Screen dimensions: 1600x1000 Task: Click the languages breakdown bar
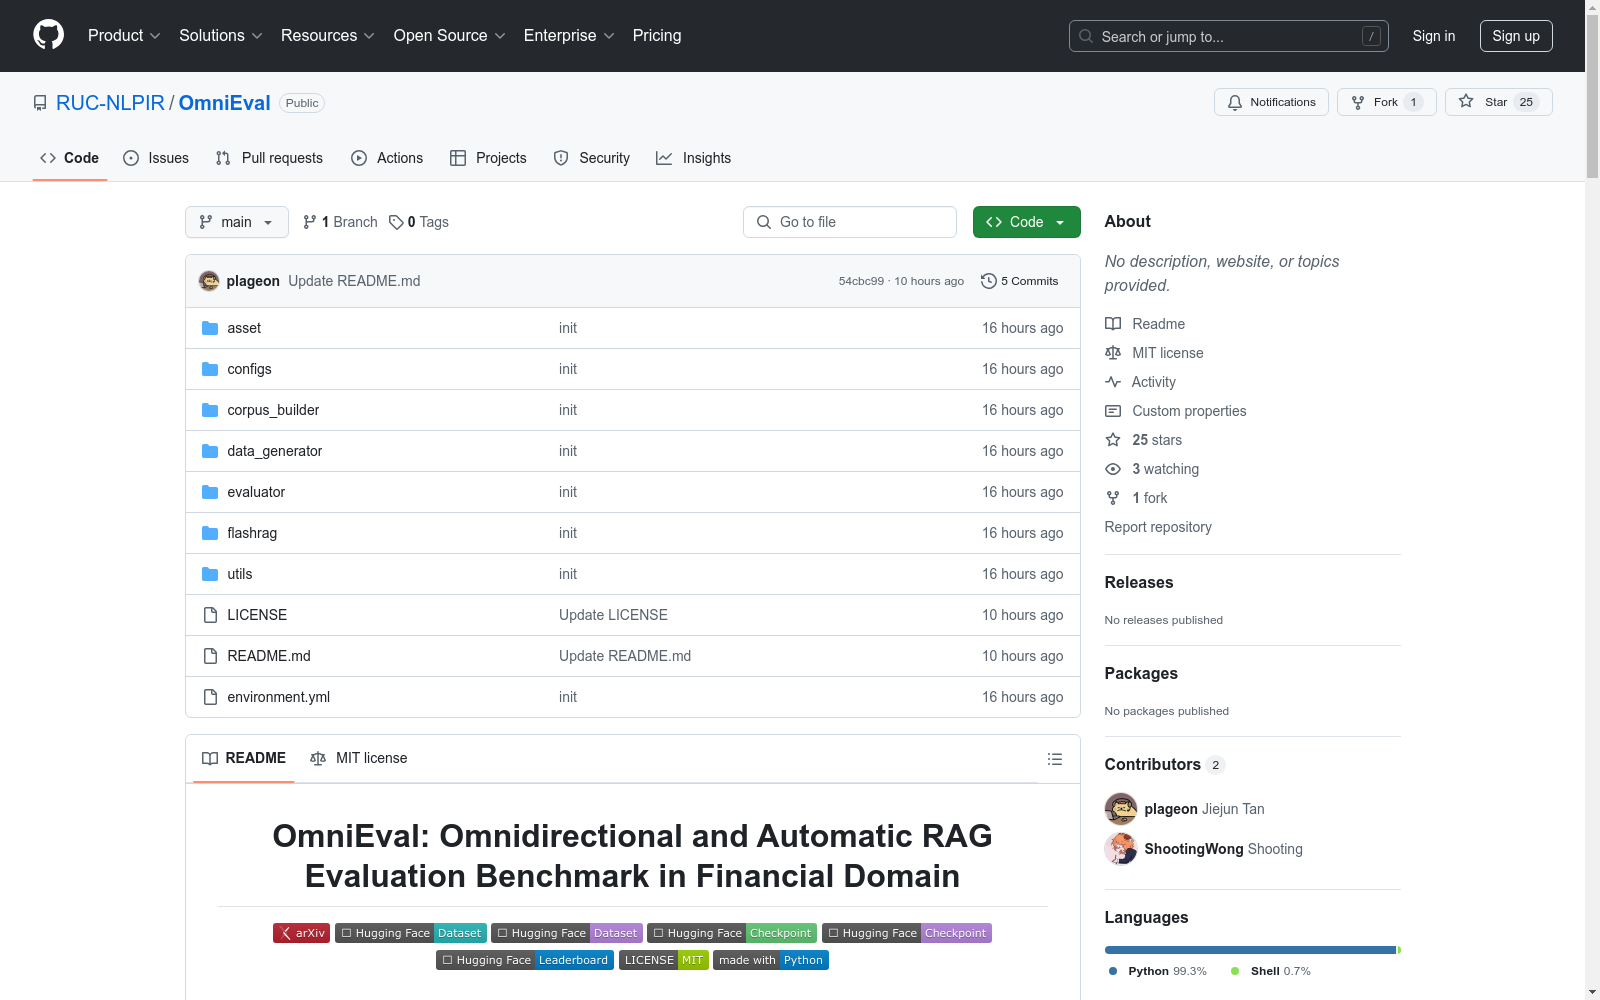click(x=1253, y=950)
